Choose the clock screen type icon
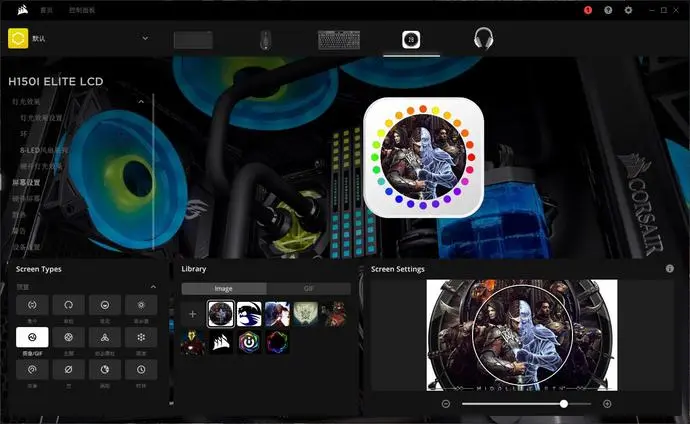Image resolution: width=690 pixels, height=424 pixels. pos(141,369)
